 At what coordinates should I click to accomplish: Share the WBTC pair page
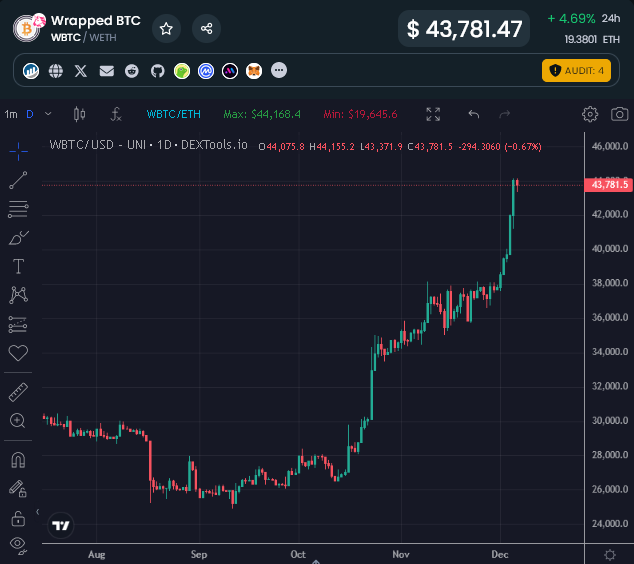pyautogui.click(x=206, y=29)
